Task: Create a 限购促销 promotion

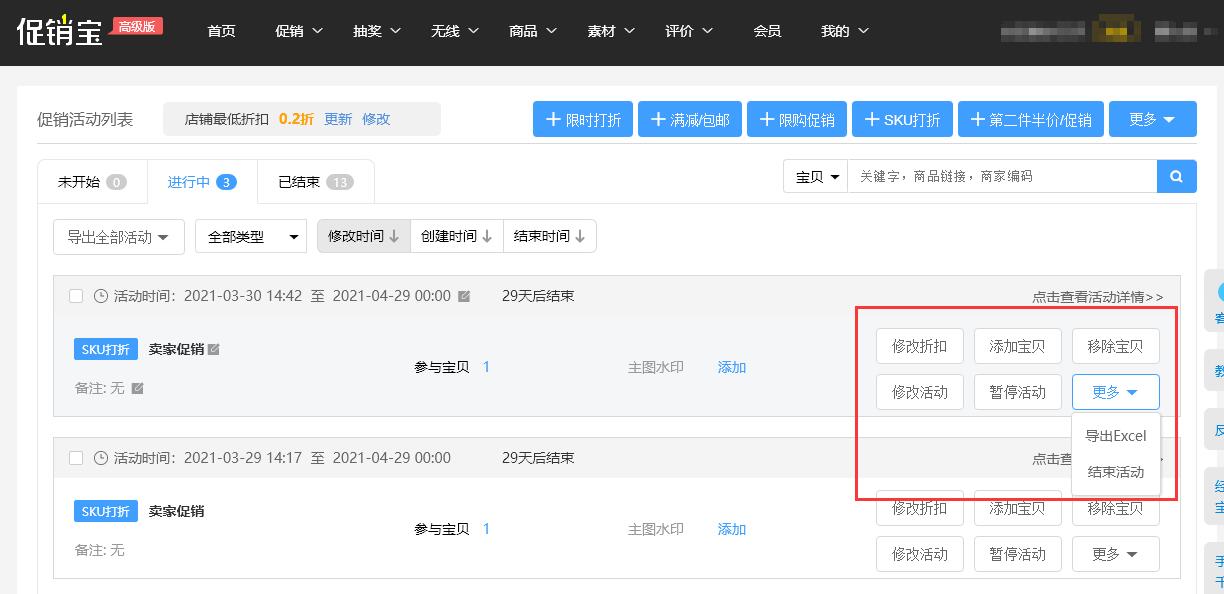Action: pos(797,119)
